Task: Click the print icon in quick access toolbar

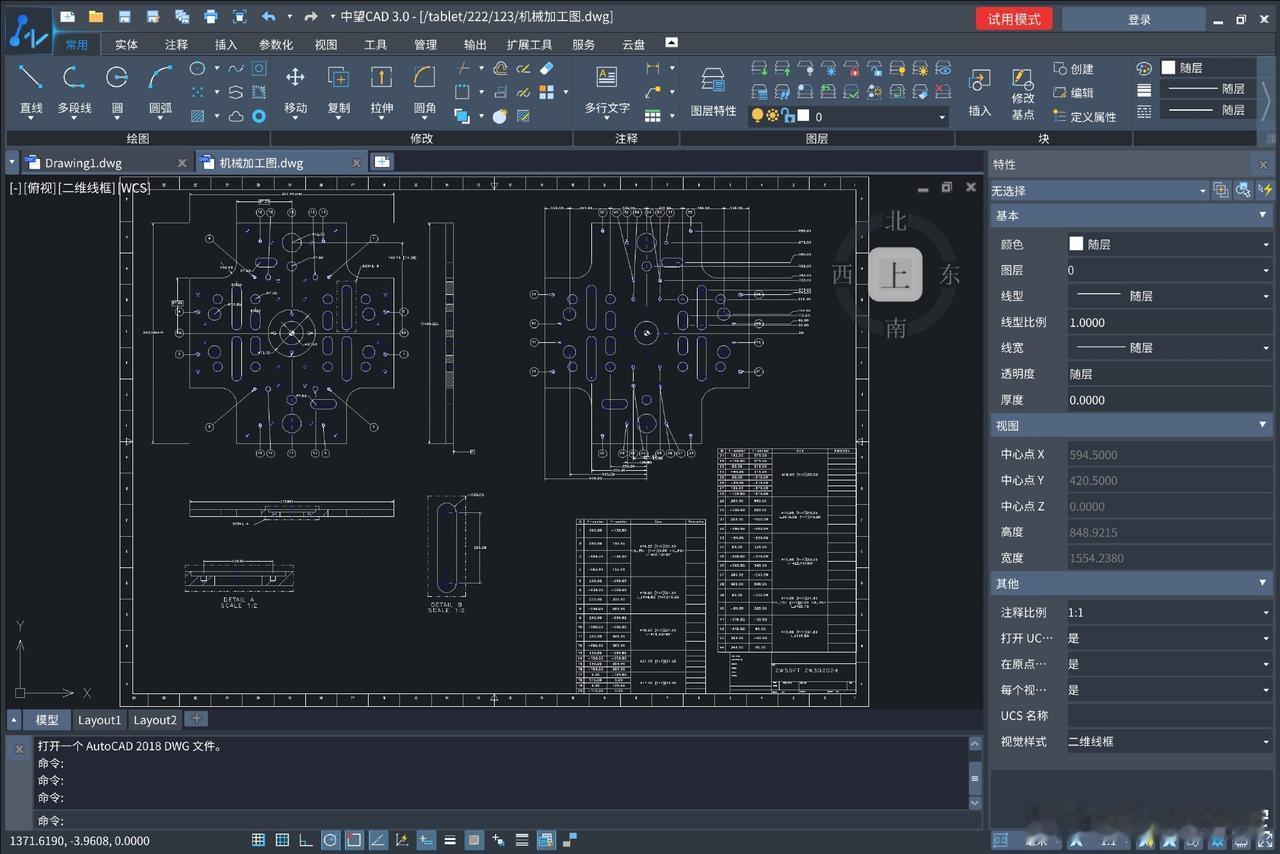Action: click(210, 17)
